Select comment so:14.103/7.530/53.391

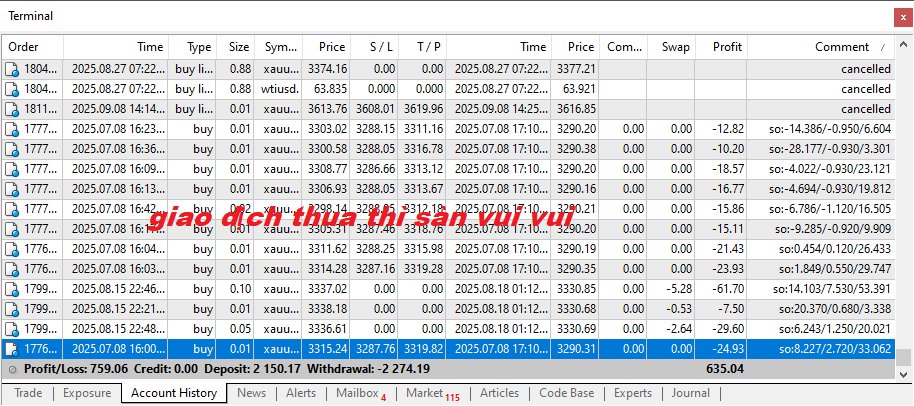pos(821,290)
